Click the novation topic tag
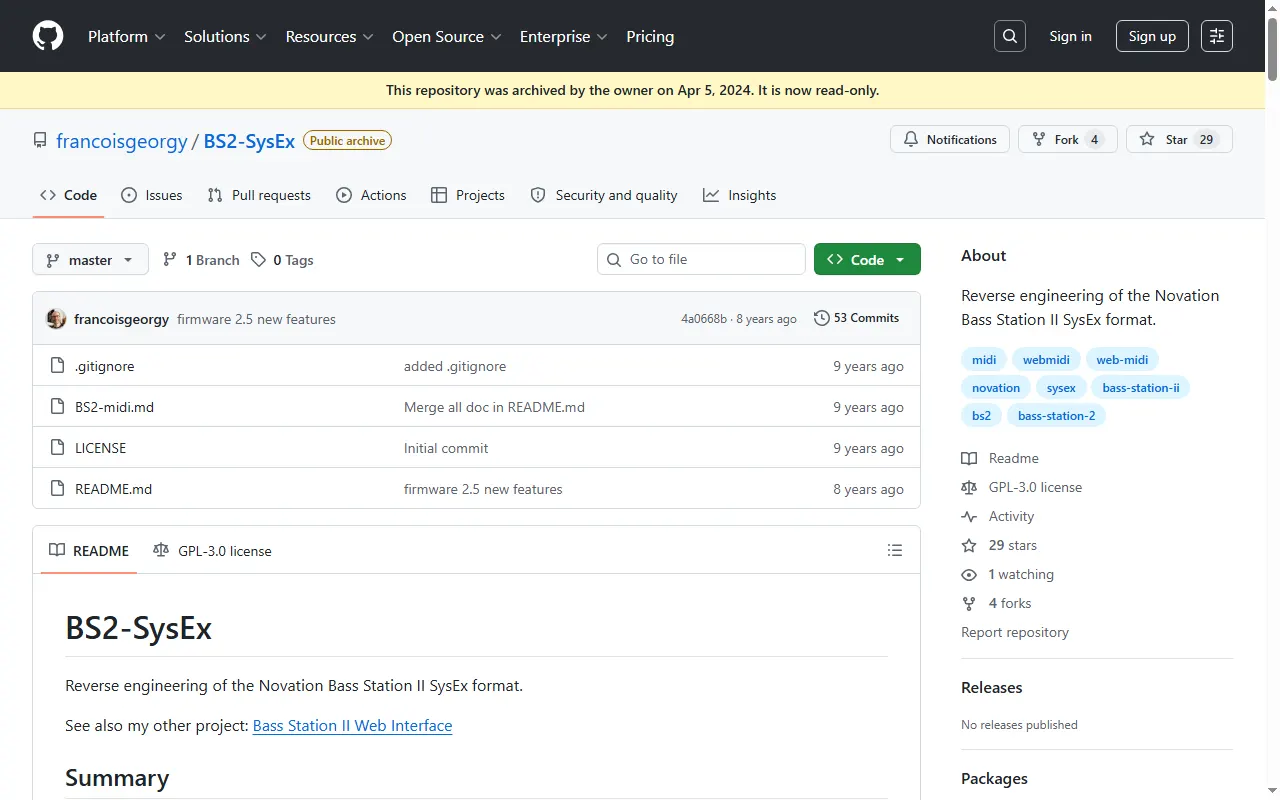This screenshot has width=1280, height=800. point(996,388)
